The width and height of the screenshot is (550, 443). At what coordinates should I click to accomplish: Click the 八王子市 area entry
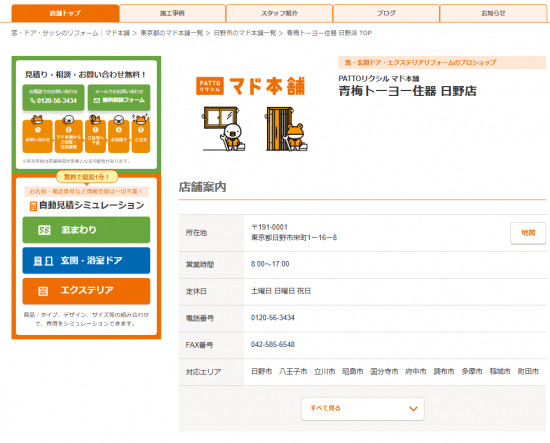293,371
